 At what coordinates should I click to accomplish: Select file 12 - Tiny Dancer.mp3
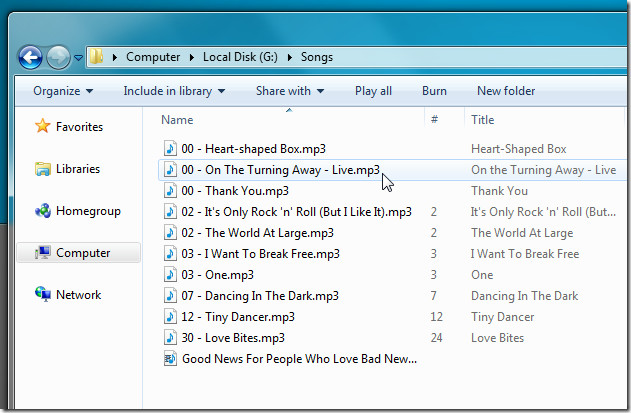[238, 317]
